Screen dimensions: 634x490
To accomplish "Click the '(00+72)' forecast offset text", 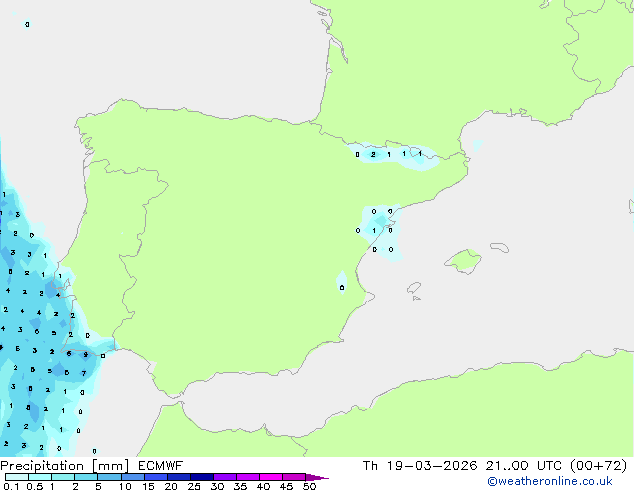I will pyautogui.click(x=598, y=466).
